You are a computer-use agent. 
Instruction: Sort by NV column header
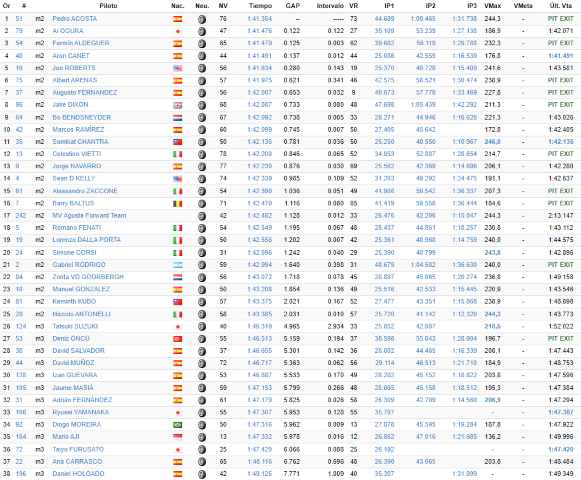[223, 6]
